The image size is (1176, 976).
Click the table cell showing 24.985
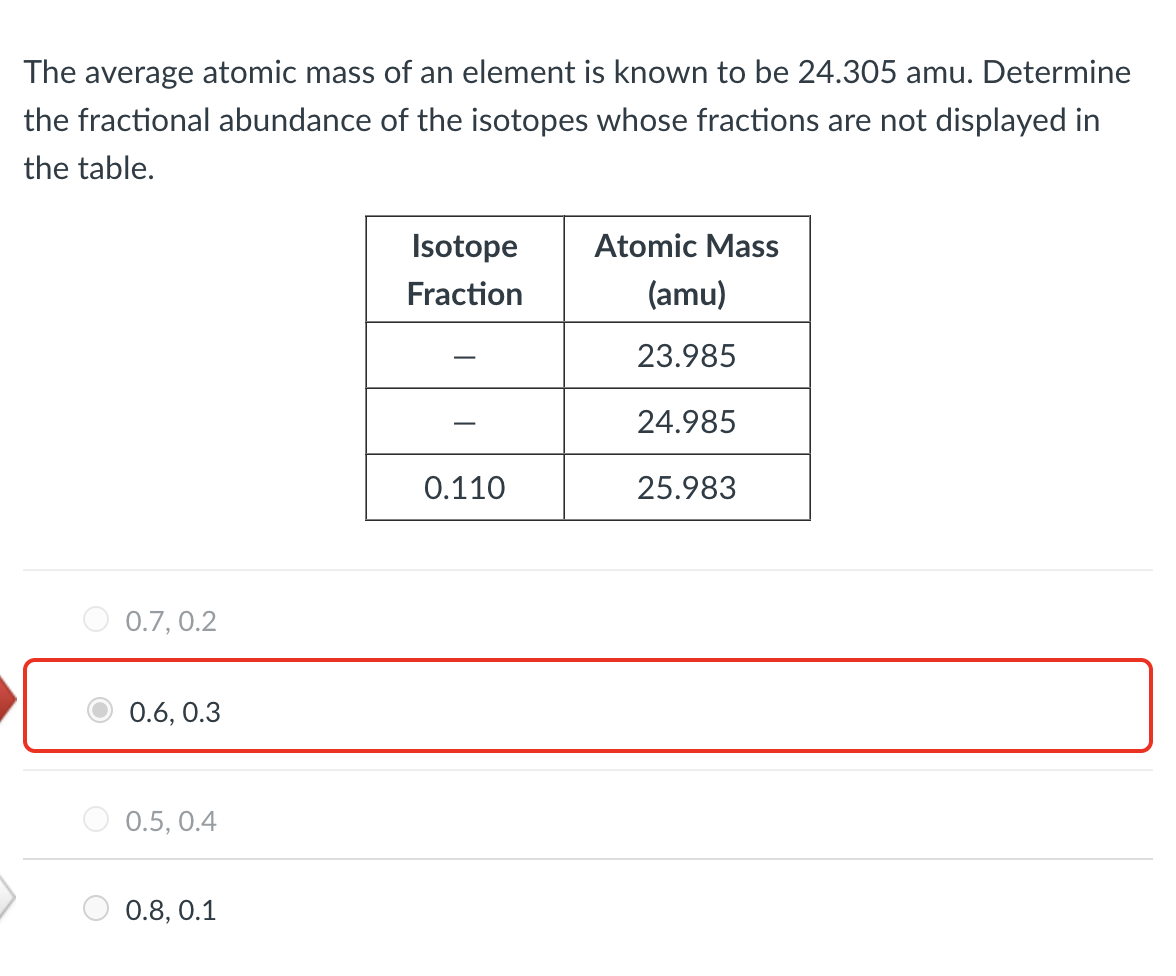(687, 421)
